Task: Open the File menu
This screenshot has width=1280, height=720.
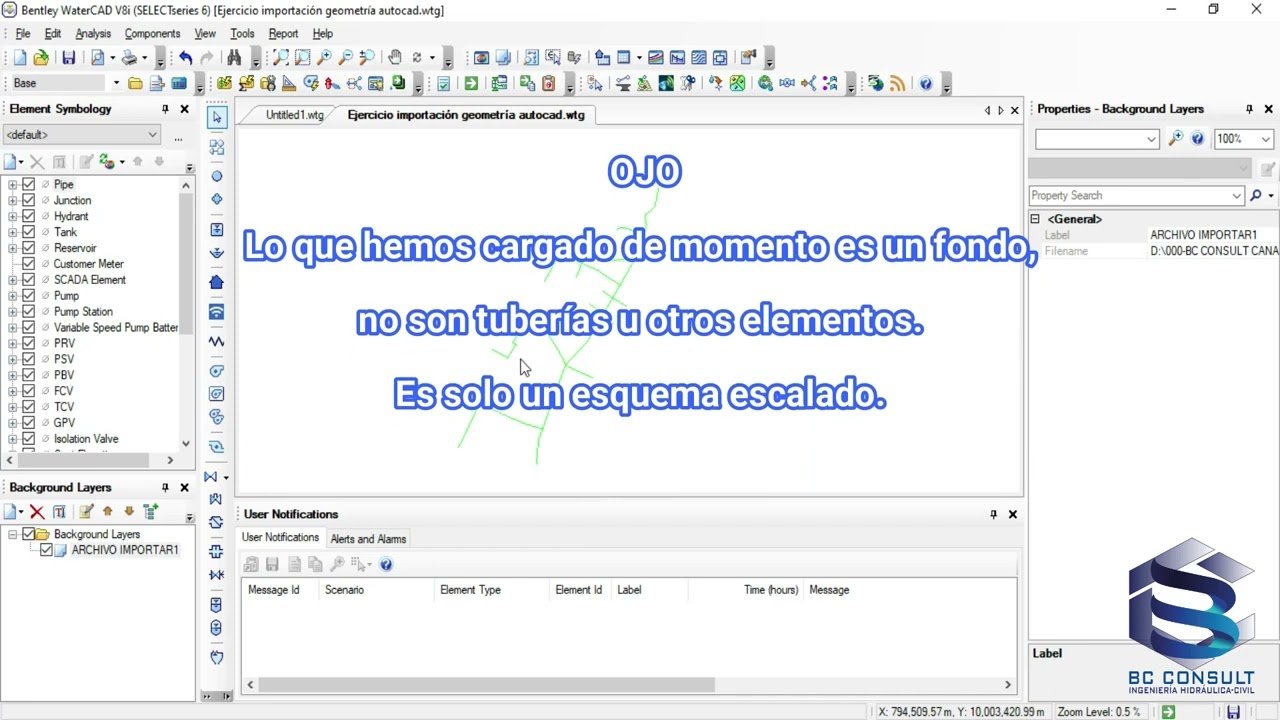Action: [22, 34]
